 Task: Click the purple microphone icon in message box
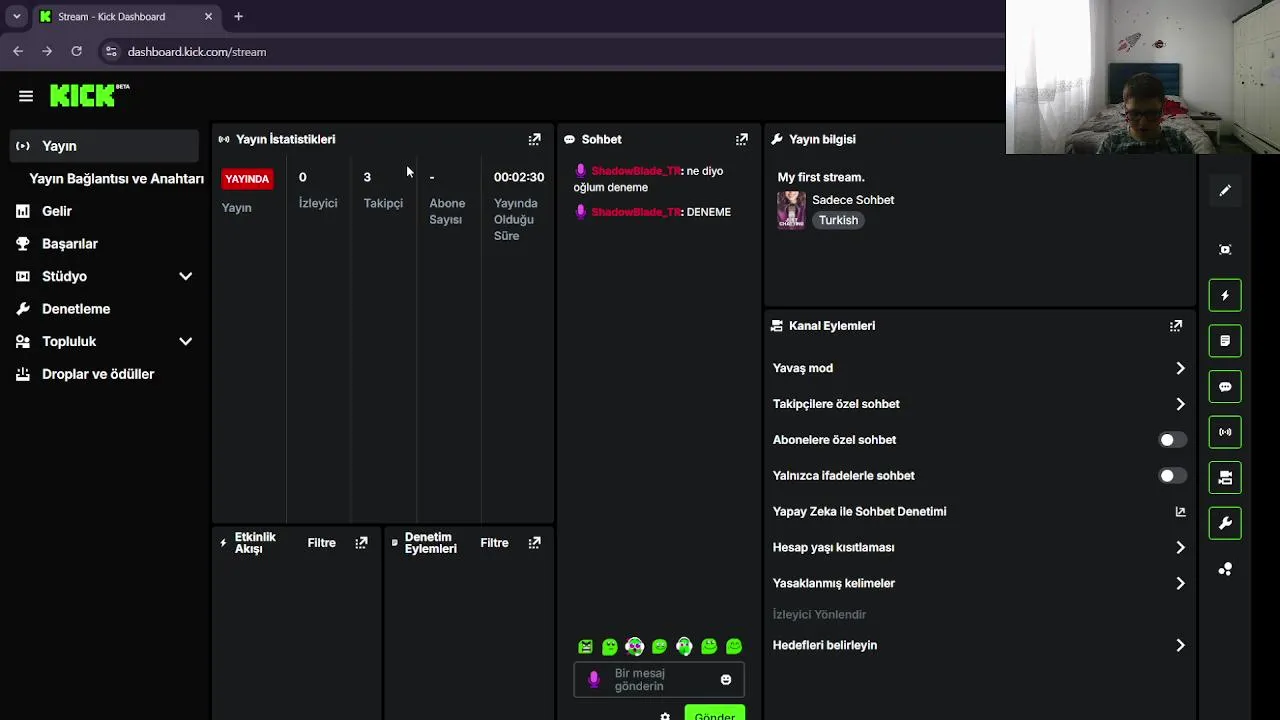pos(593,680)
